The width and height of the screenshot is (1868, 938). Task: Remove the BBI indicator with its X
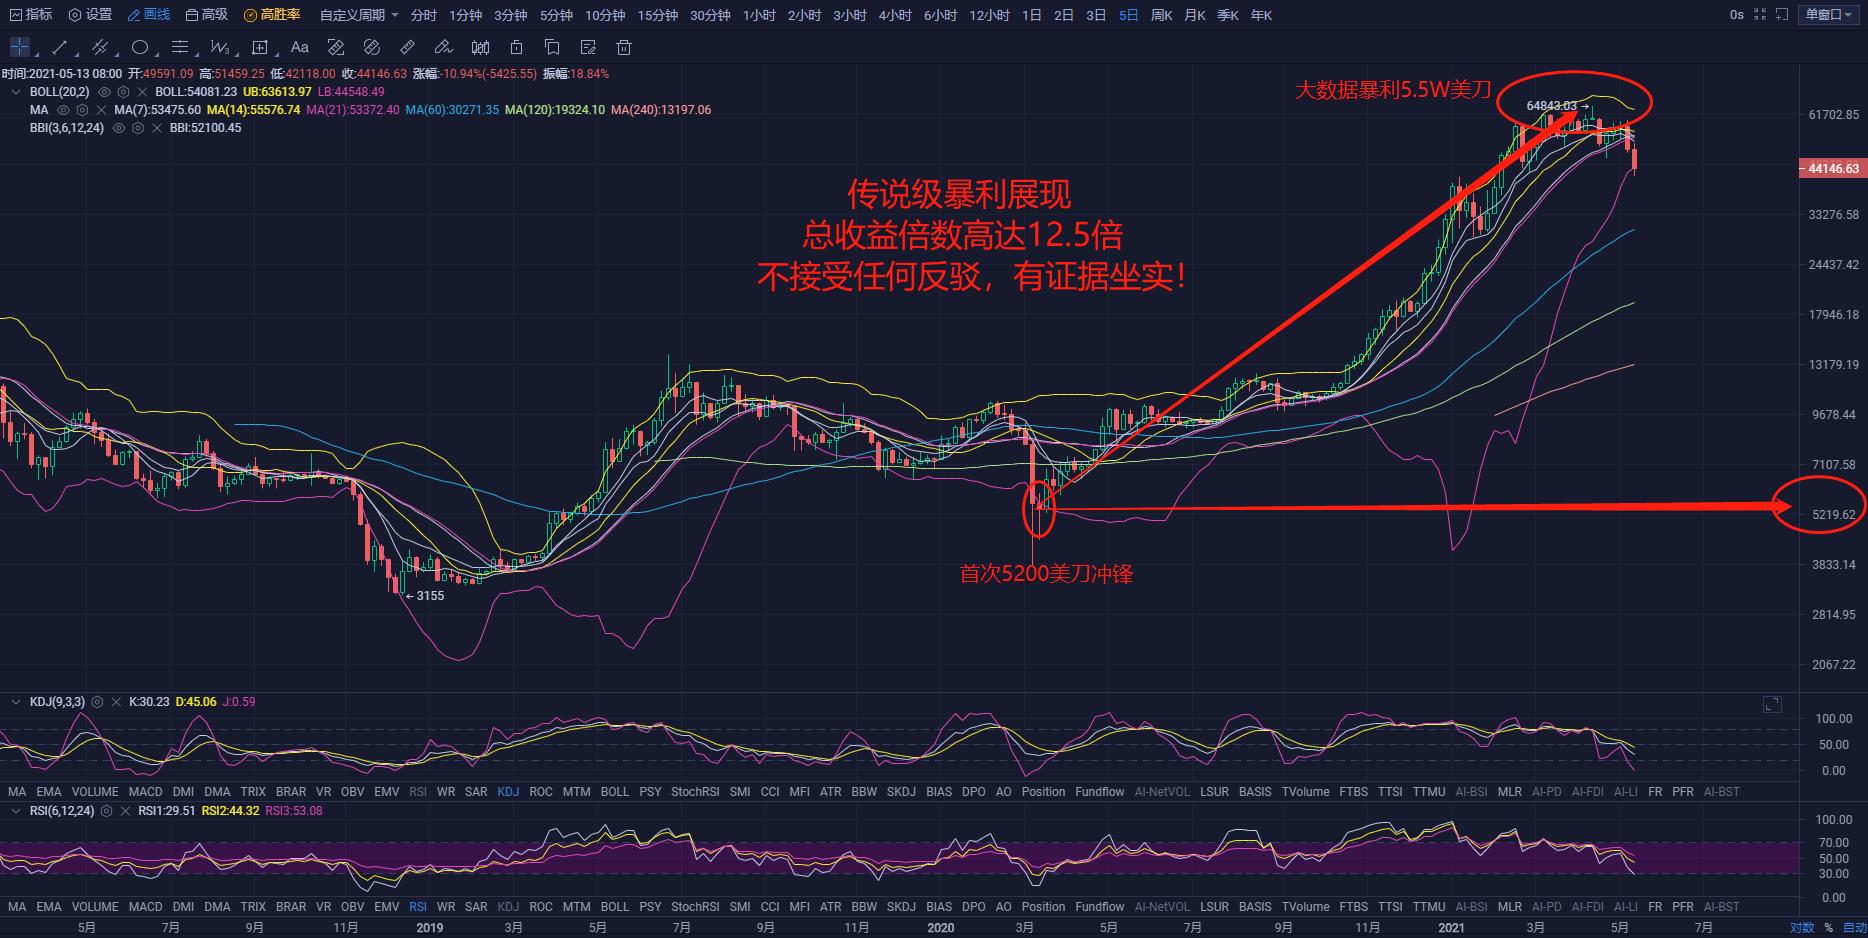coord(156,128)
